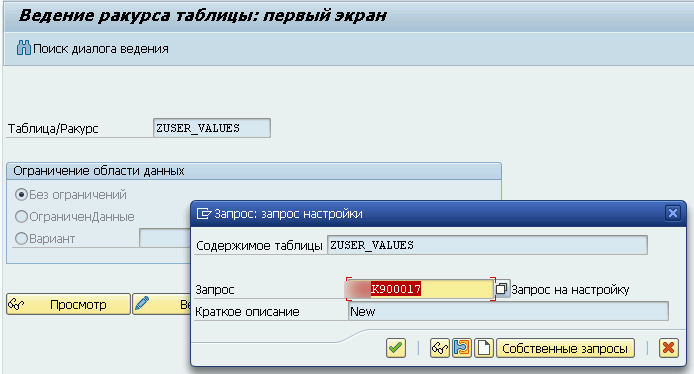Click the binoculars search icon in toolbar
This screenshot has height=374, width=694.
pos(23,48)
